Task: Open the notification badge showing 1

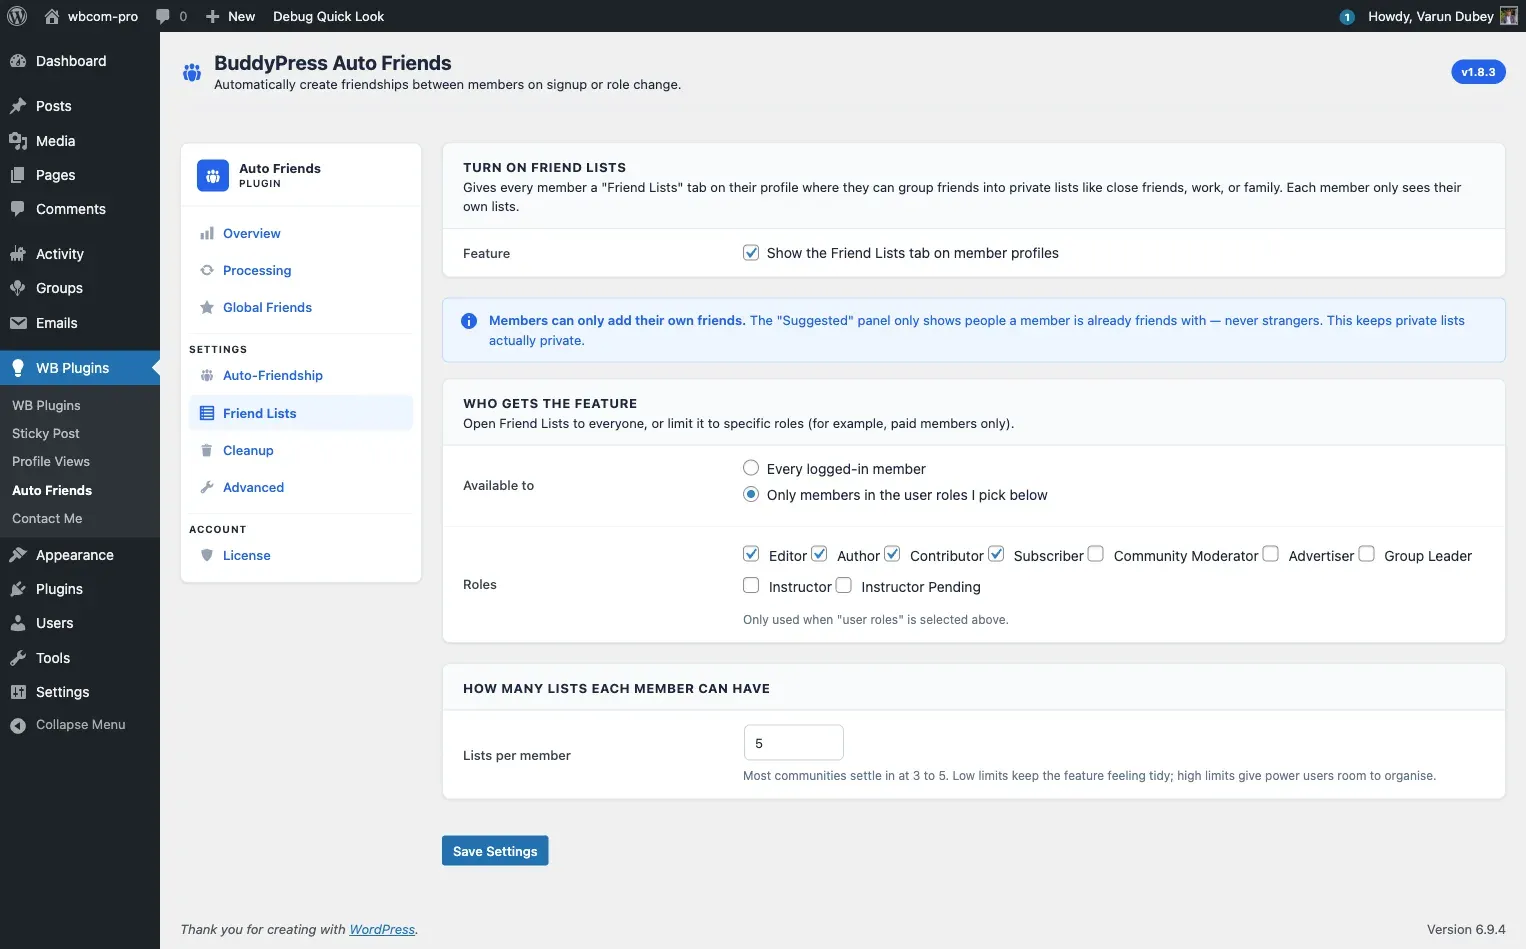Action: 1347,17
